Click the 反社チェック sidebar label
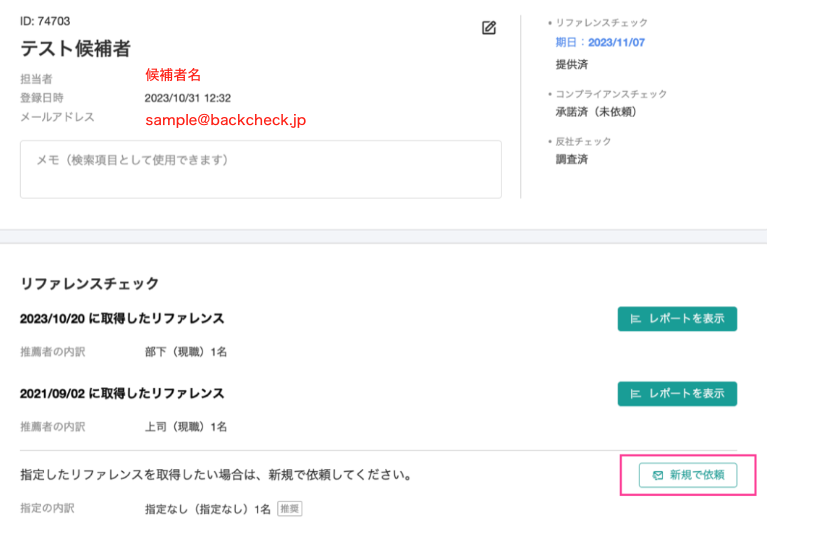This screenshot has height=536, width=836. pos(583,141)
